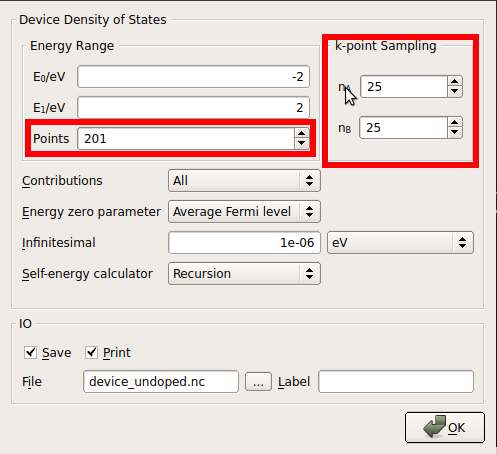
Task: Click the E1/eV input field
Action: pyautogui.click(x=193, y=108)
